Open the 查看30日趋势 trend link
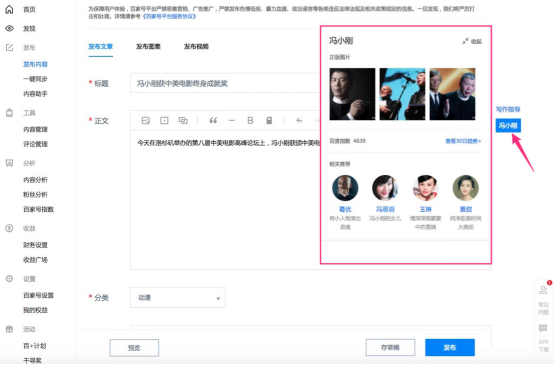 pyautogui.click(x=463, y=141)
